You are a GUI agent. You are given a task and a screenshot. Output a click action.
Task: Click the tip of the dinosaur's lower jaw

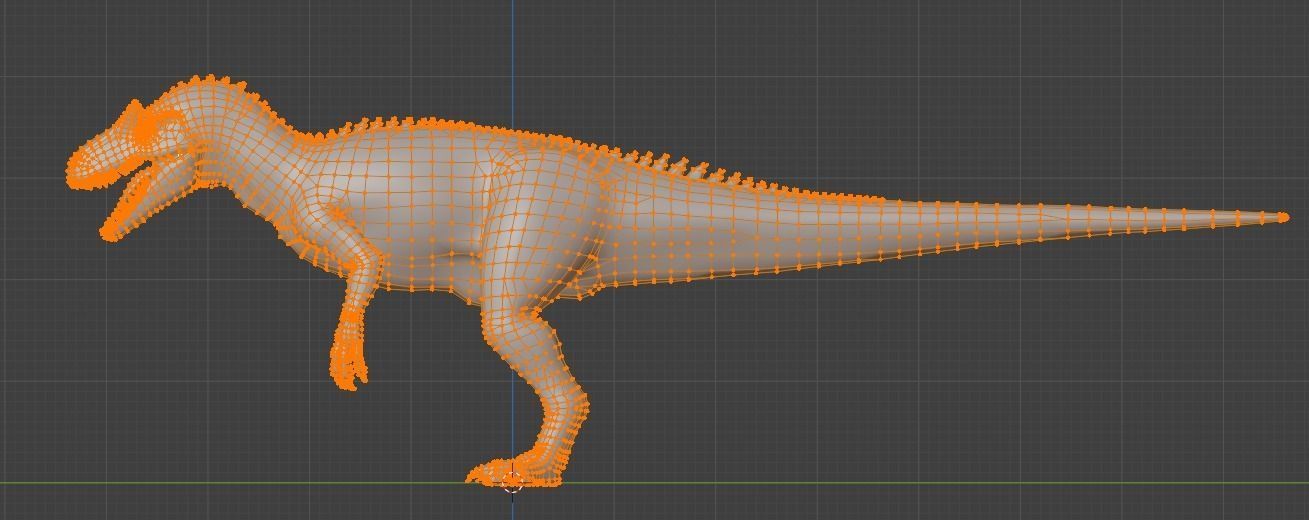107,234
